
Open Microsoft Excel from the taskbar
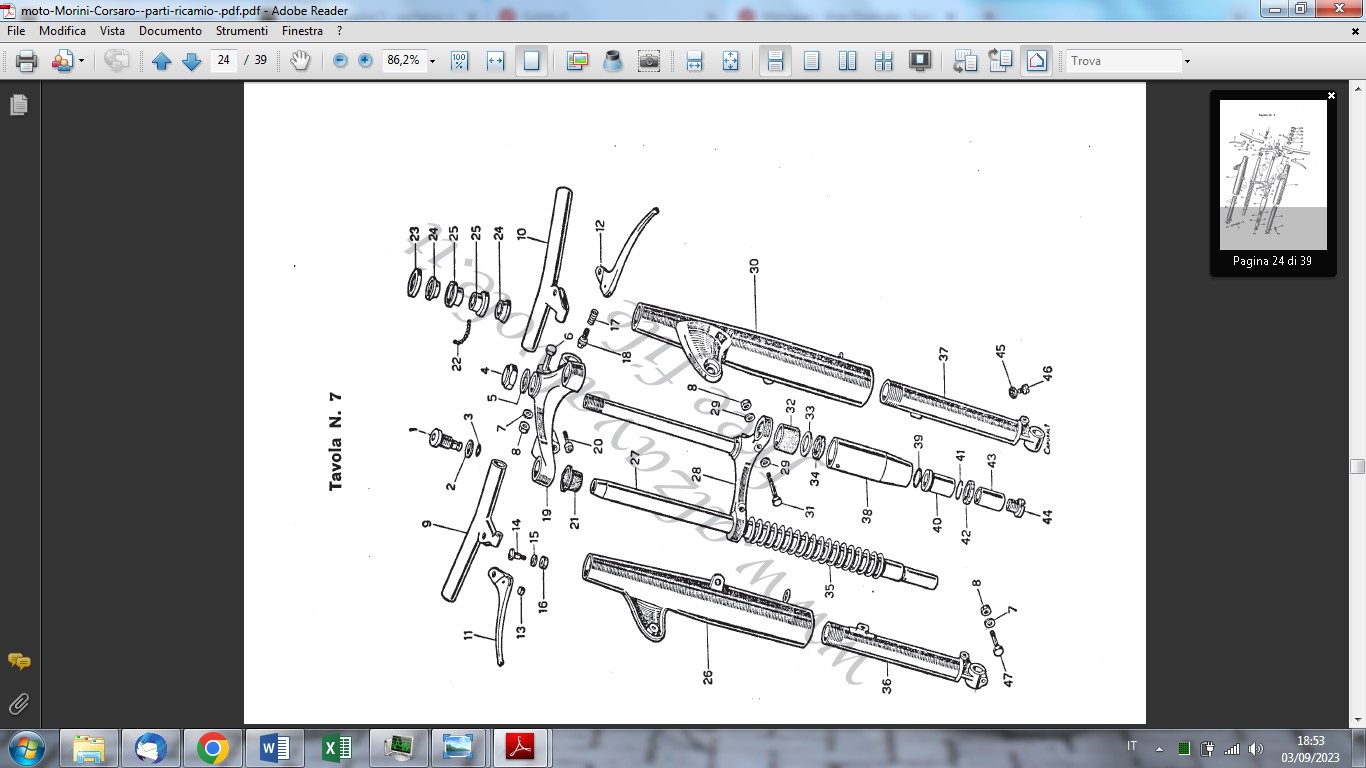pos(337,747)
